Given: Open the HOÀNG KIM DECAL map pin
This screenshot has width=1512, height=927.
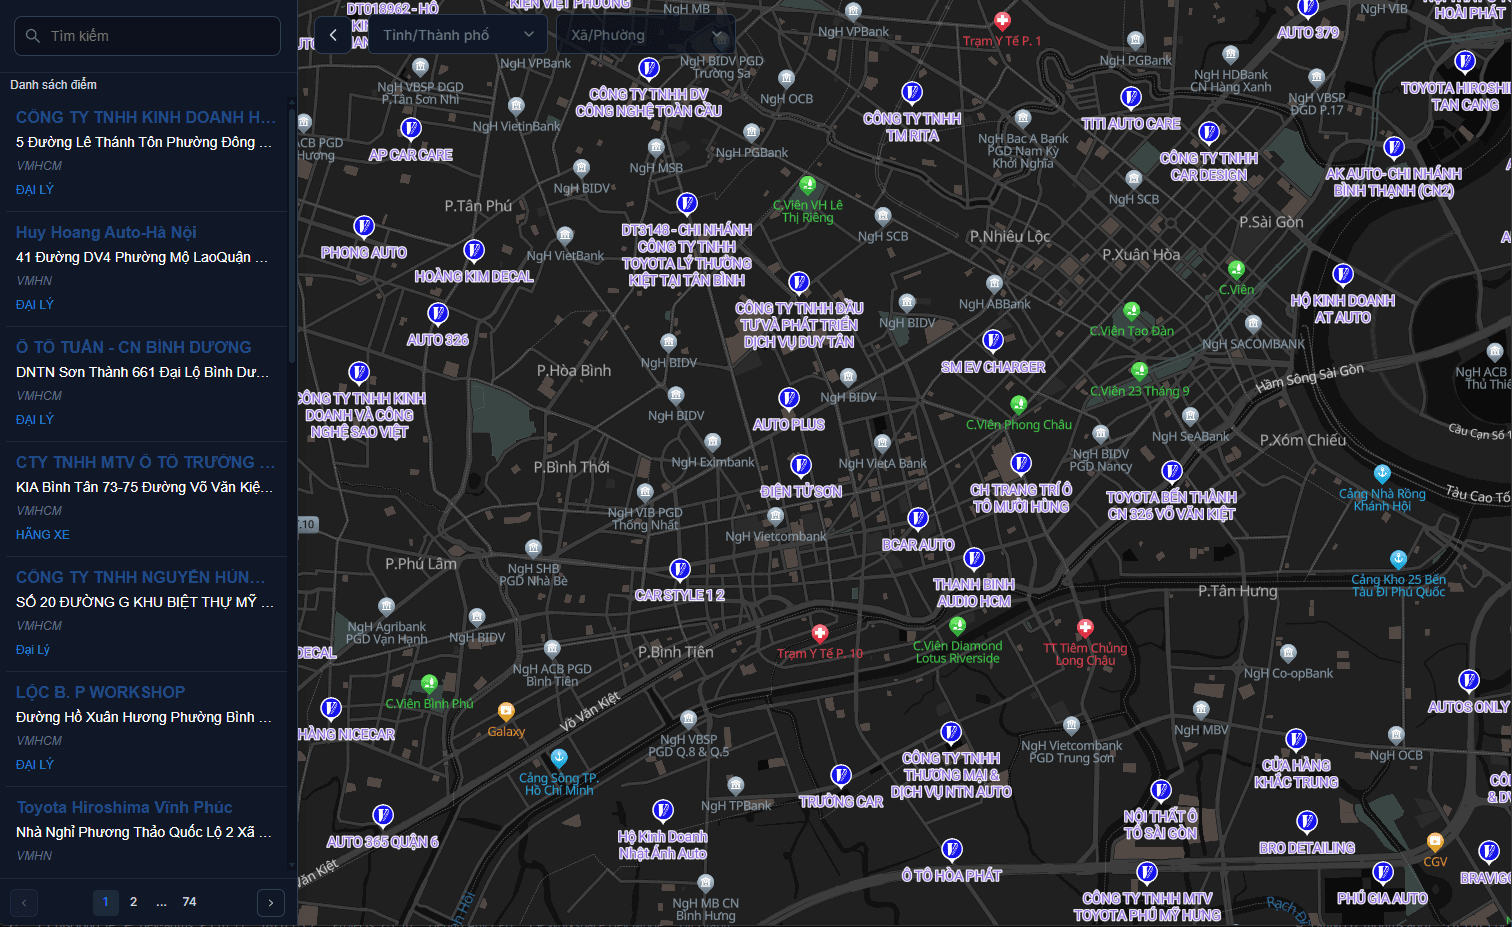Looking at the screenshot, I should click(474, 250).
